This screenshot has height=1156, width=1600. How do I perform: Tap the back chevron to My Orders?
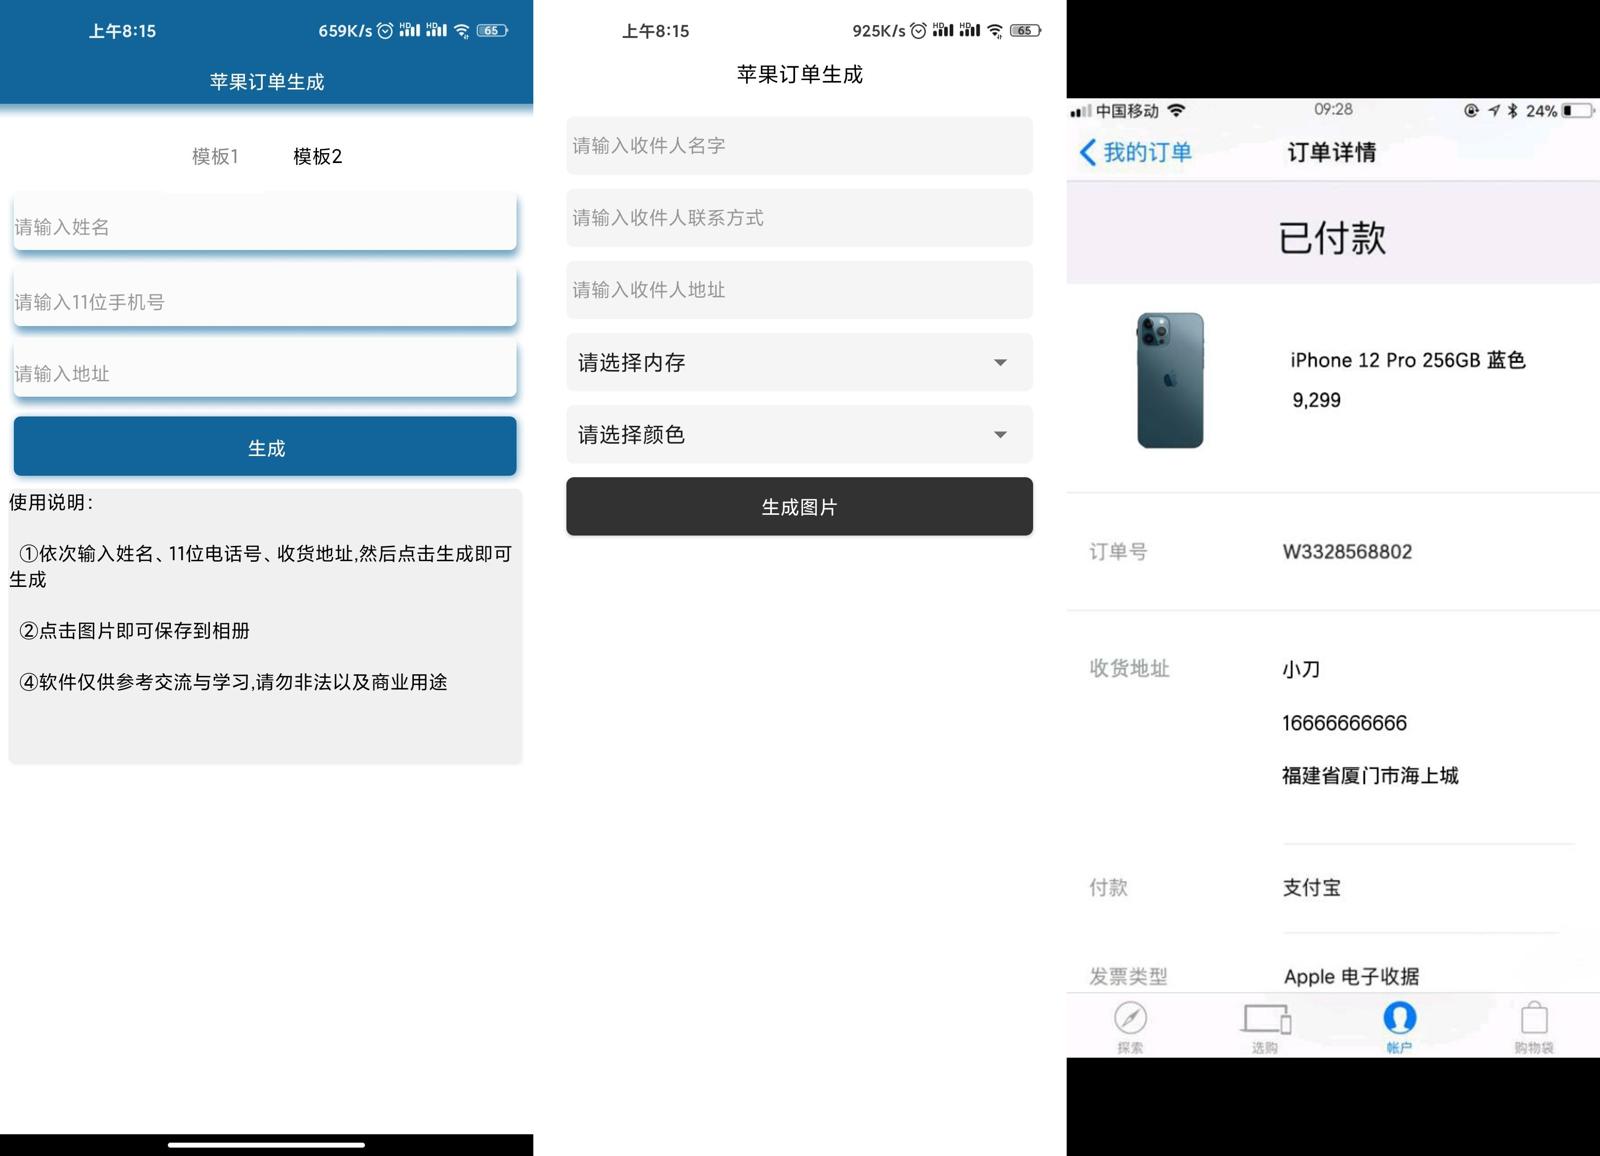[1088, 152]
